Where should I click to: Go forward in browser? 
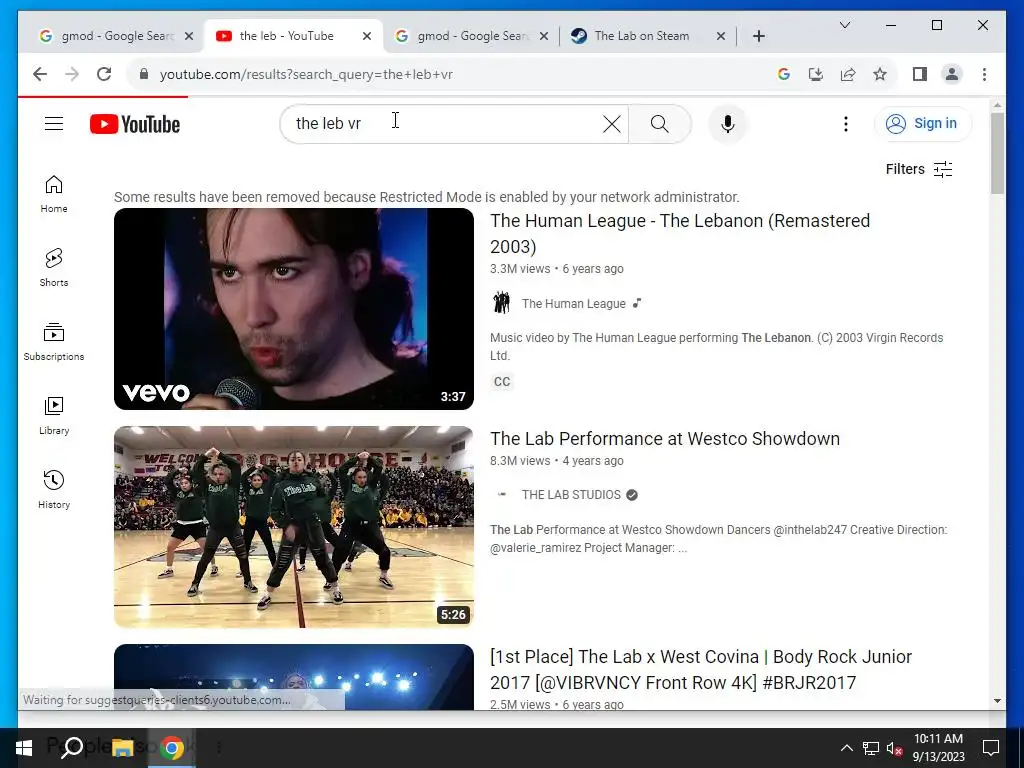pyautogui.click(x=72, y=74)
